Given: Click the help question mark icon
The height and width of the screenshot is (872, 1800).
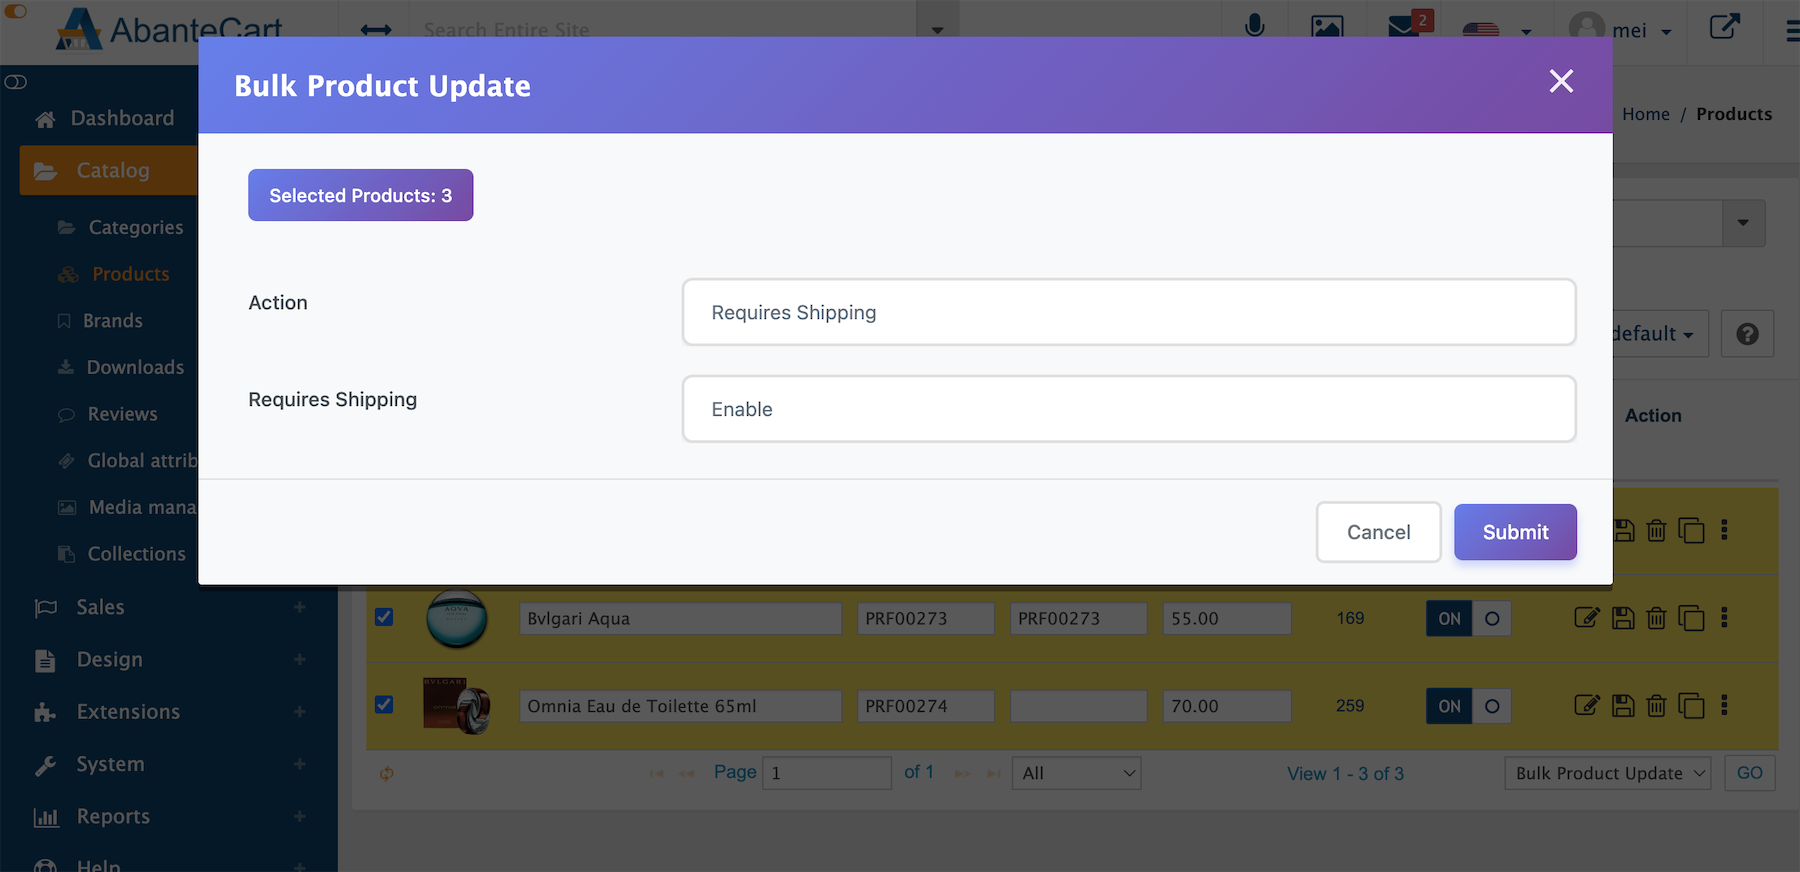Looking at the screenshot, I should click(1747, 334).
